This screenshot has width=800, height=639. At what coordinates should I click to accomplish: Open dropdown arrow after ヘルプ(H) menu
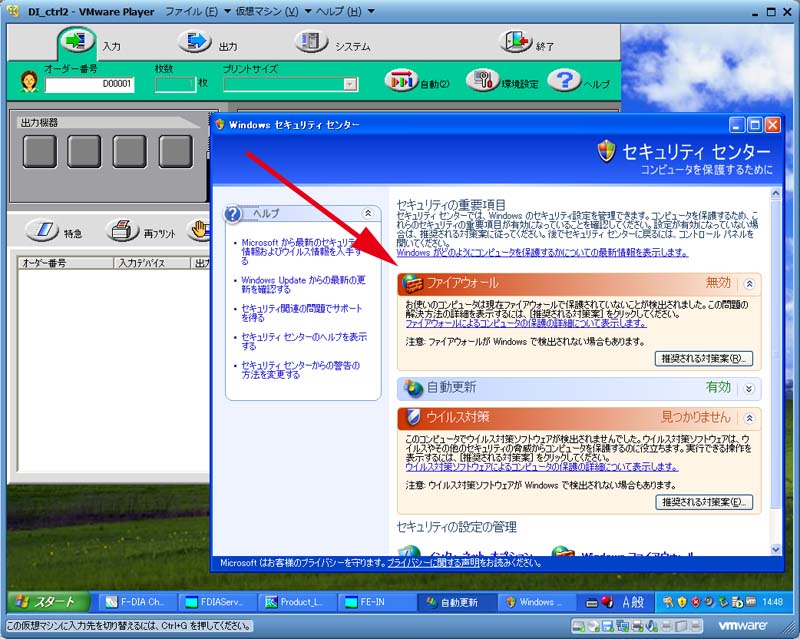coord(371,11)
